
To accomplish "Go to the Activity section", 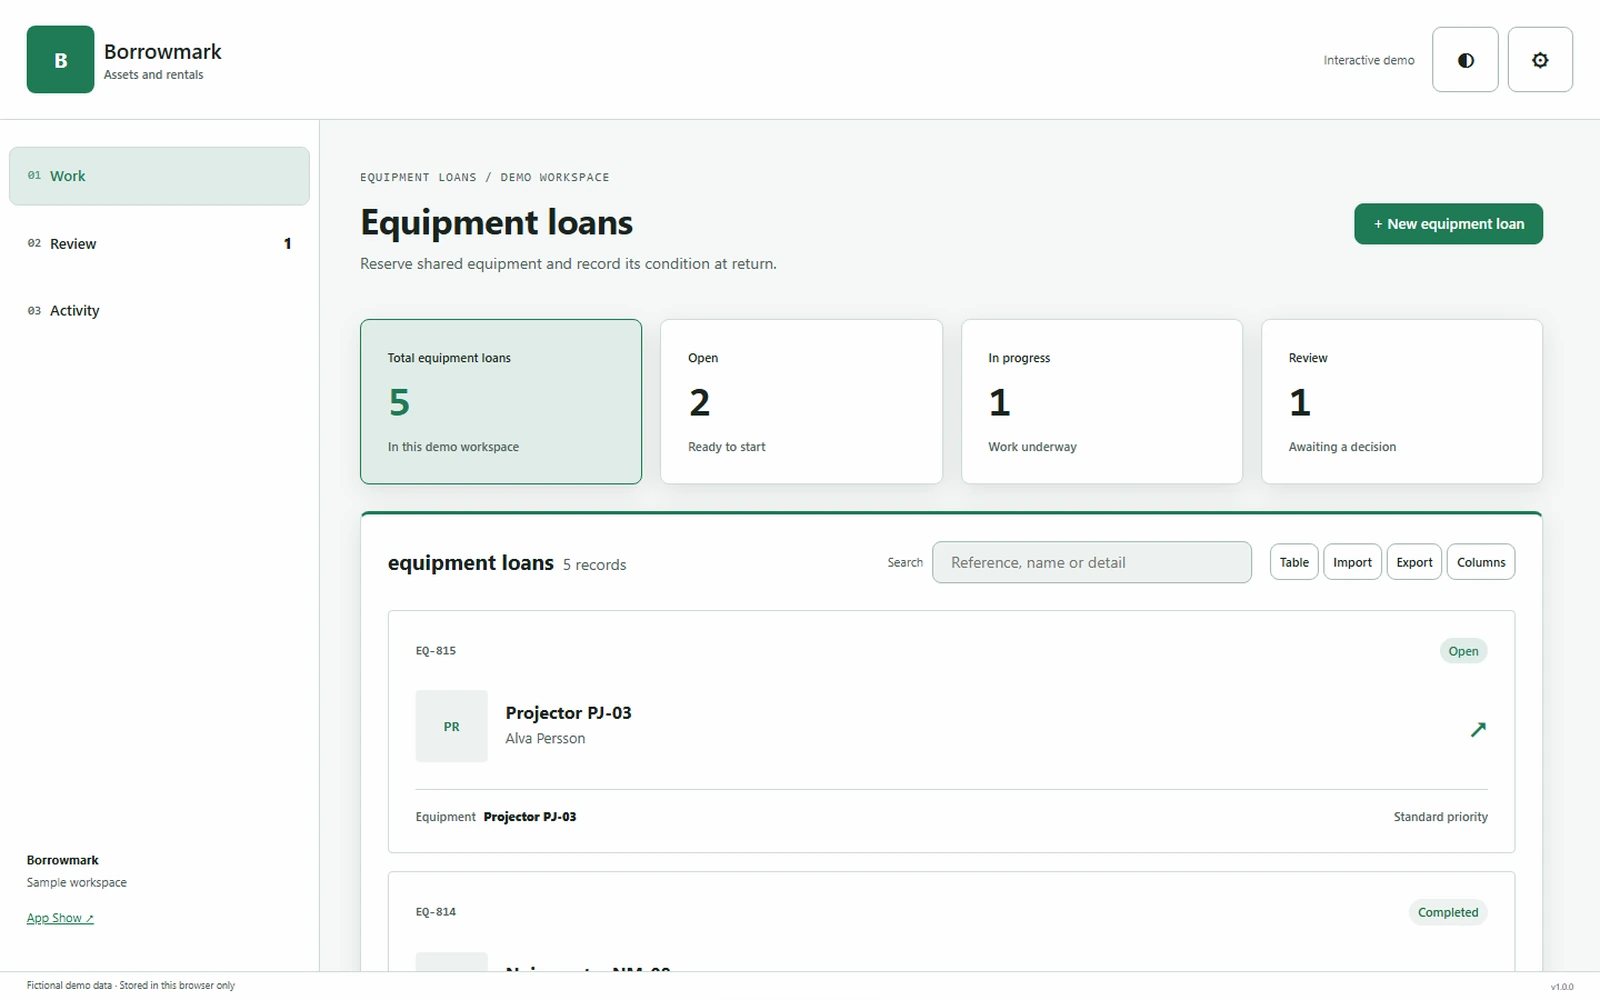I will (159, 310).
